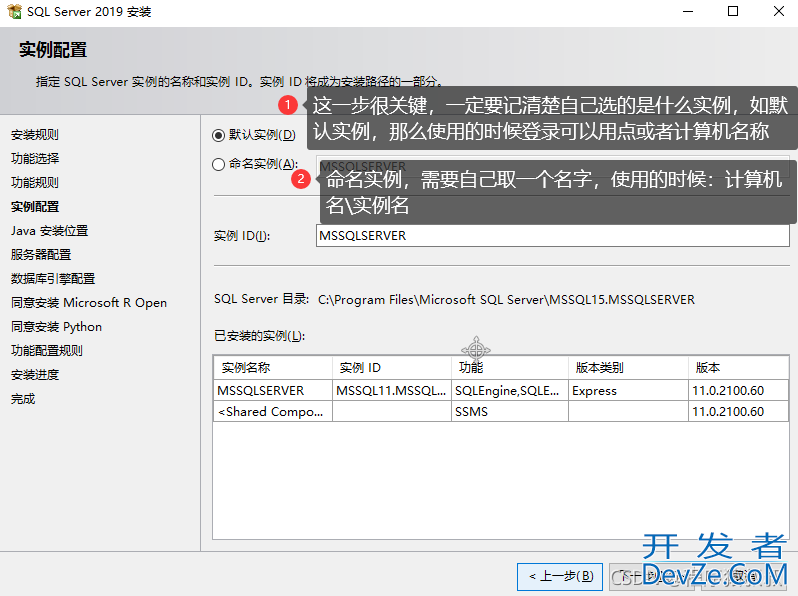This screenshot has height=596, width=798.
Task: Select 同意安装 Python step
Action: click(56, 327)
